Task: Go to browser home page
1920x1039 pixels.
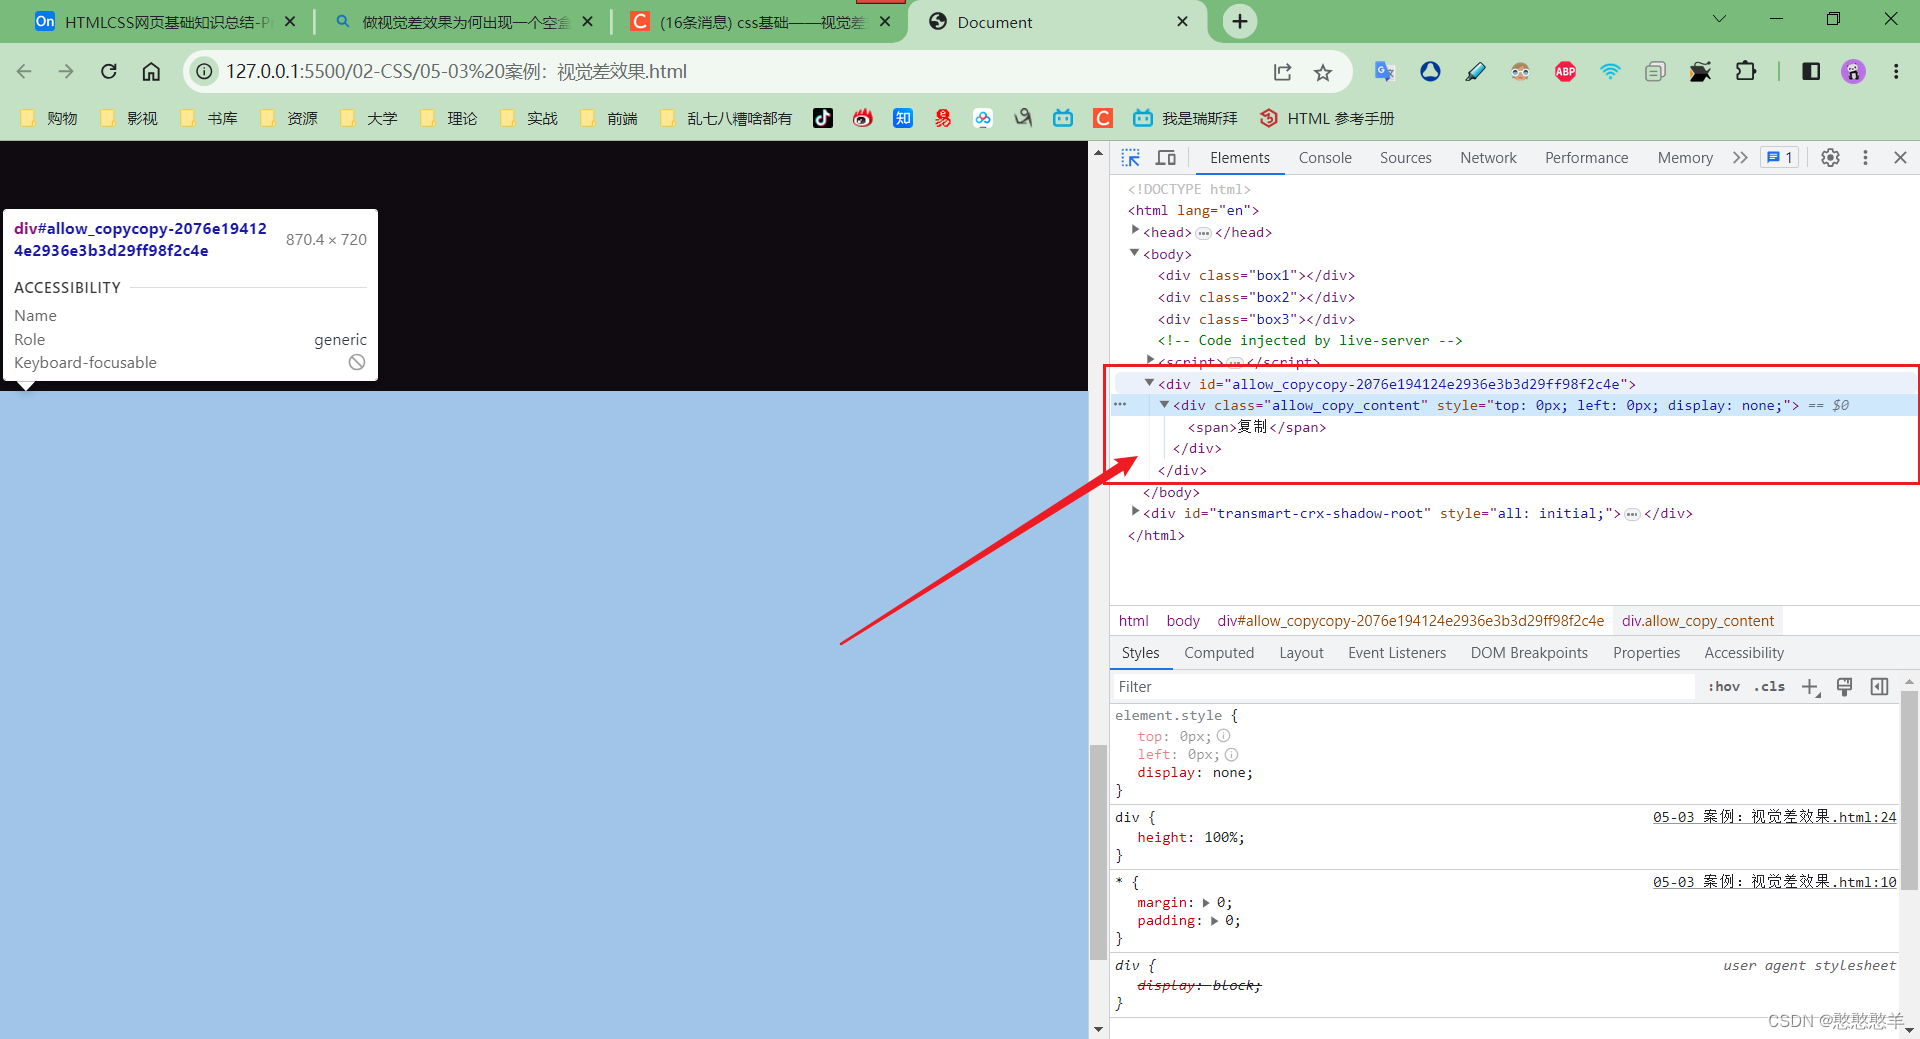Action: (151, 71)
